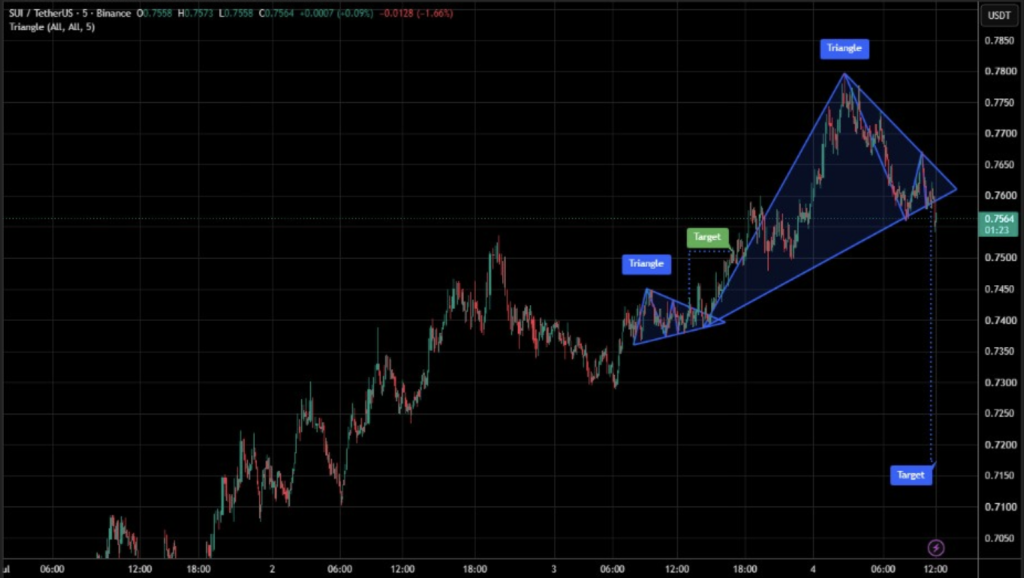Screen dimensions: 1024x578
Task: Click the 0.7650 price axis label
Action: (1000, 165)
